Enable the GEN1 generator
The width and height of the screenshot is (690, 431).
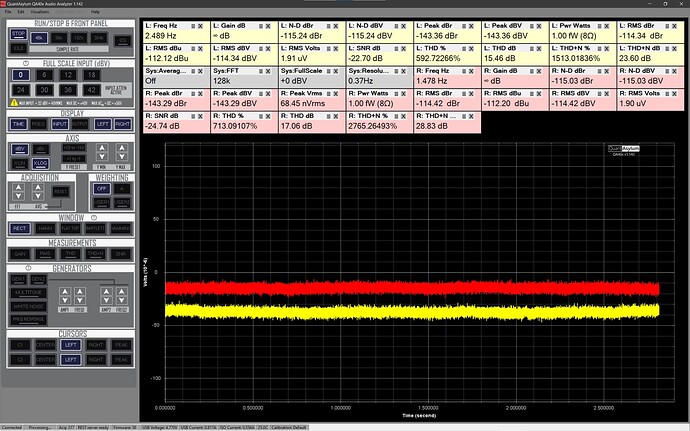pos(18,279)
